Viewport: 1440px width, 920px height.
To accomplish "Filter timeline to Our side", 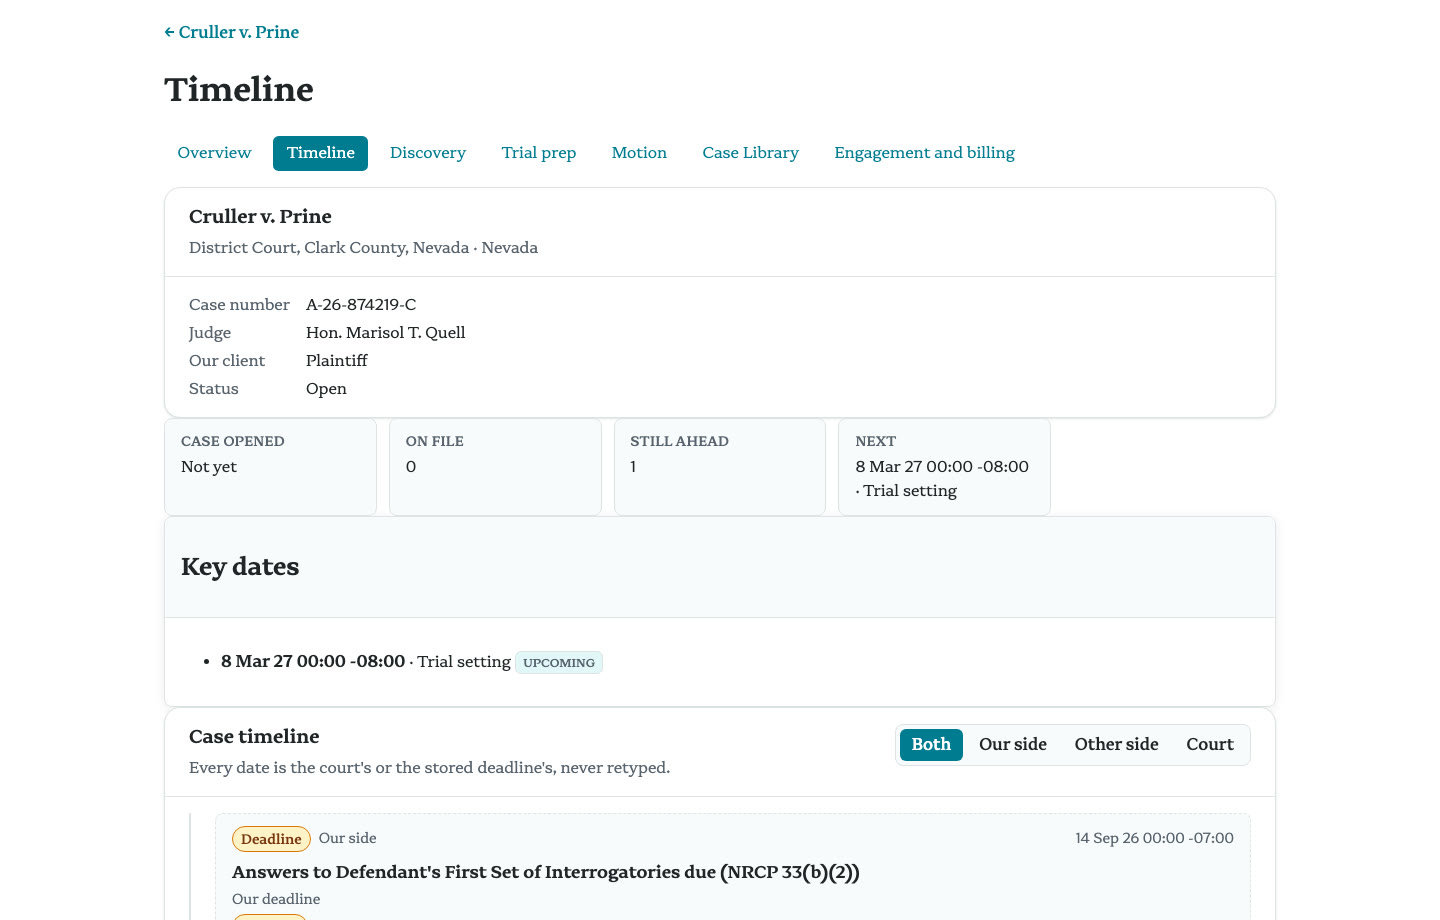I will point(1013,745).
